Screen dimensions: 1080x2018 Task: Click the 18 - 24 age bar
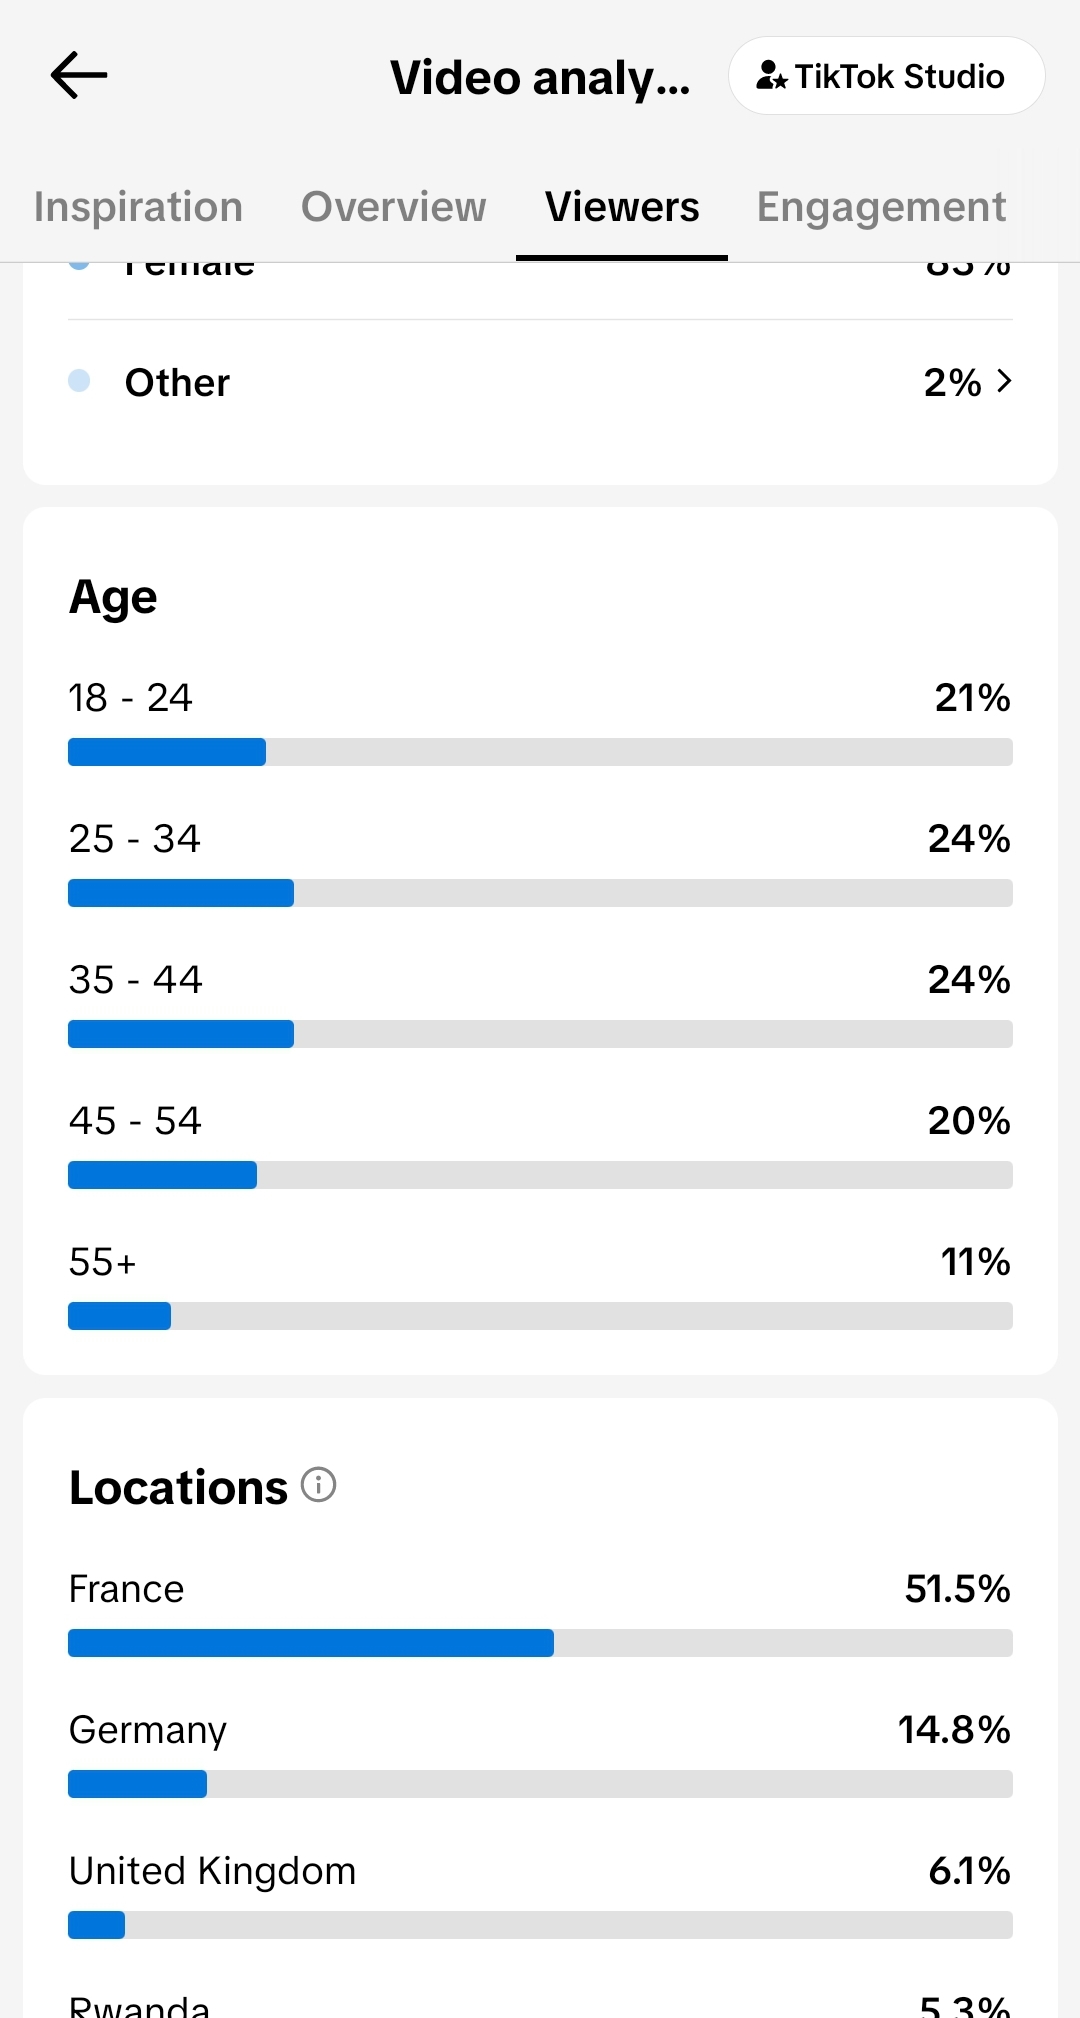(x=540, y=752)
